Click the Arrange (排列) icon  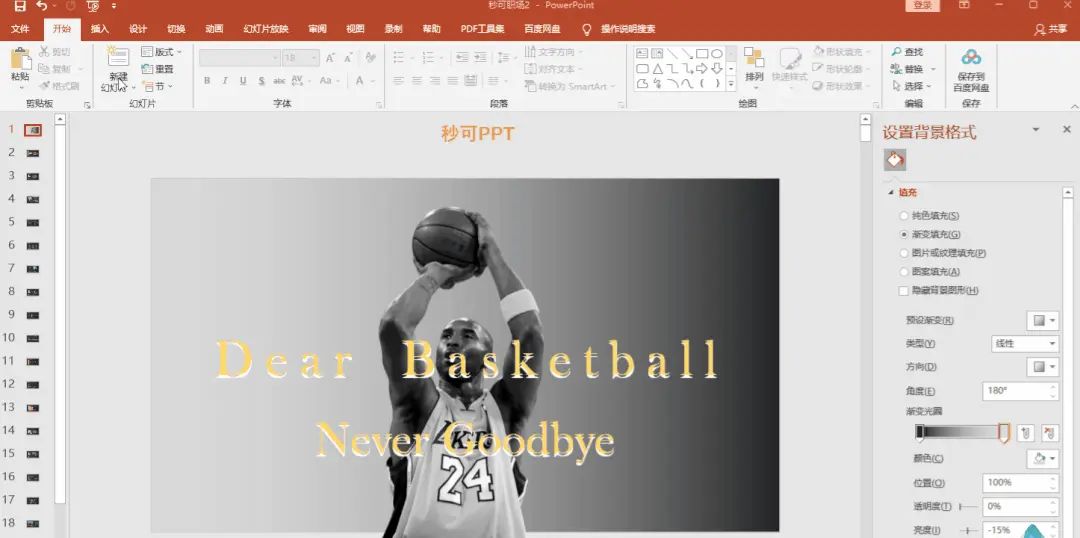pyautogui.click(x=754, y=63)
